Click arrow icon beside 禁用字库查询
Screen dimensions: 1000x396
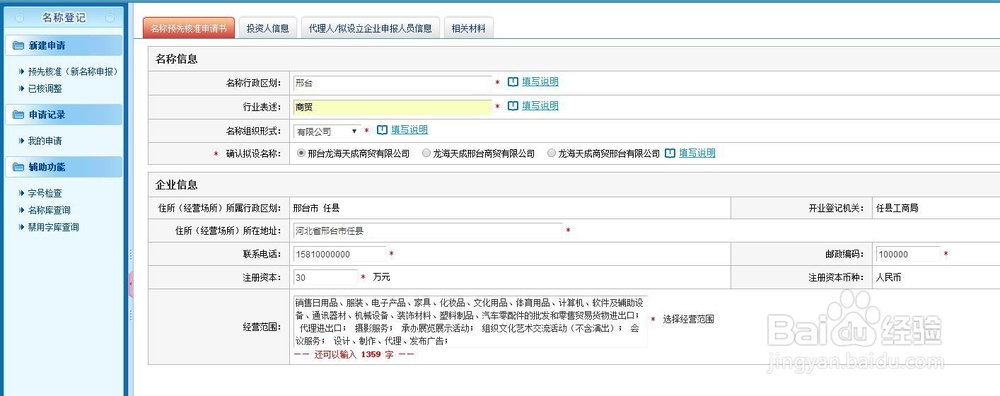click(22, 228)
